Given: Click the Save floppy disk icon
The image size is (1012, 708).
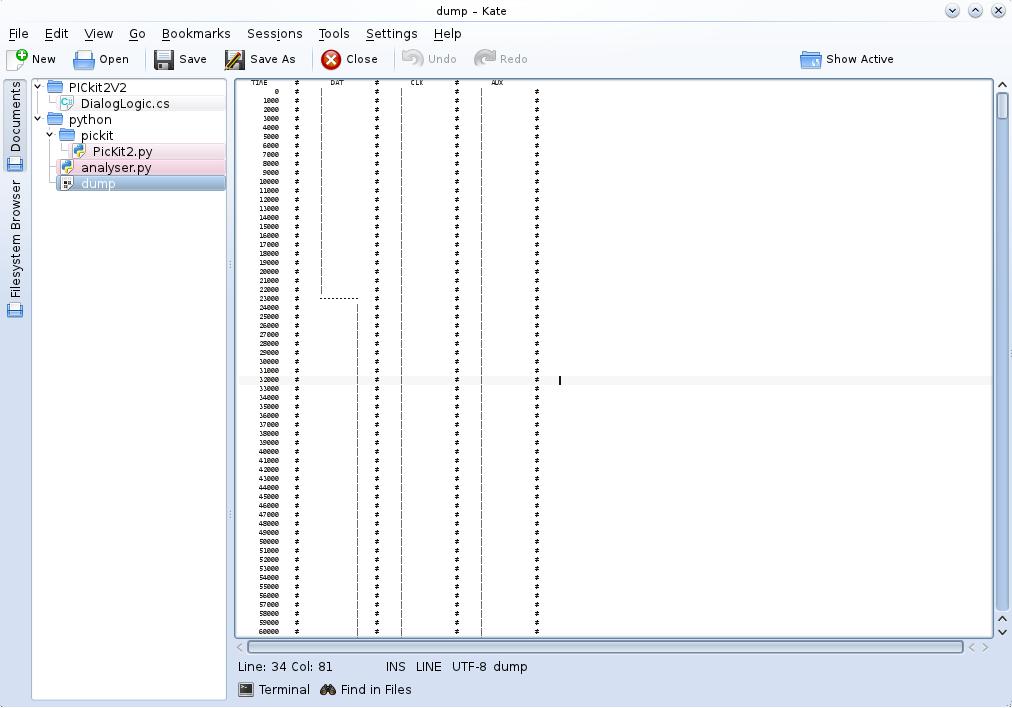Looking at the screenshot, I should point(164,59).
